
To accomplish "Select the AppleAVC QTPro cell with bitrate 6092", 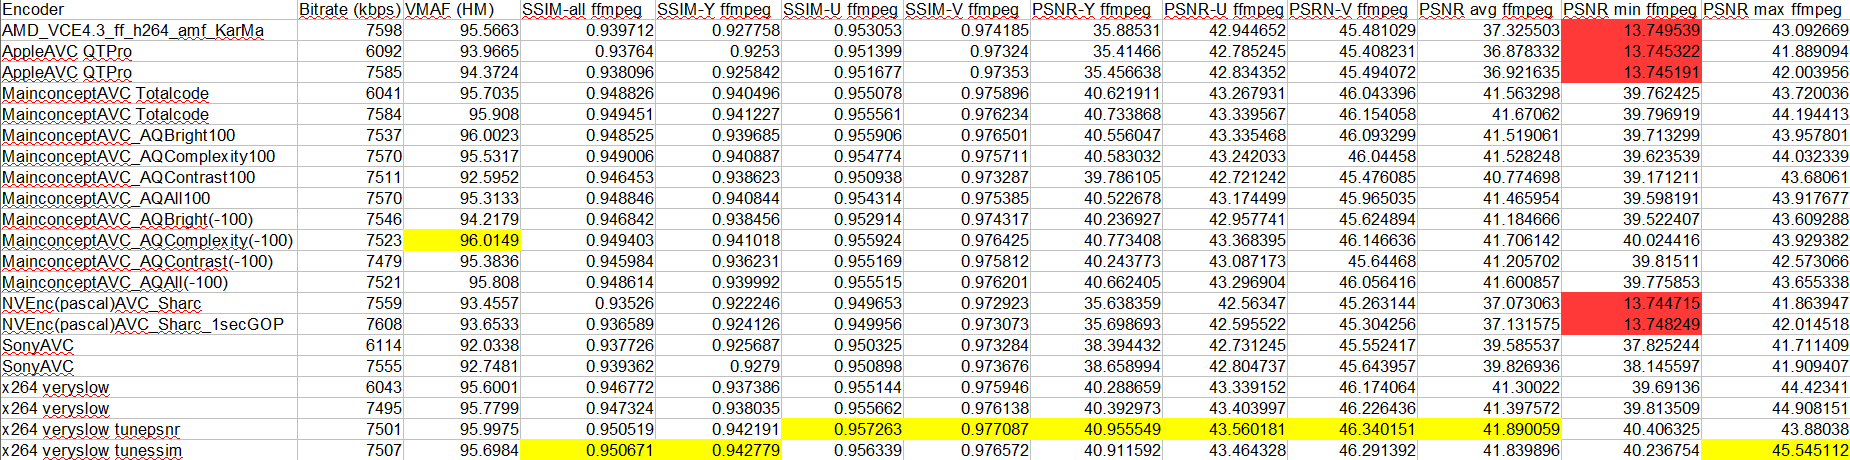I will coord(149,52).
